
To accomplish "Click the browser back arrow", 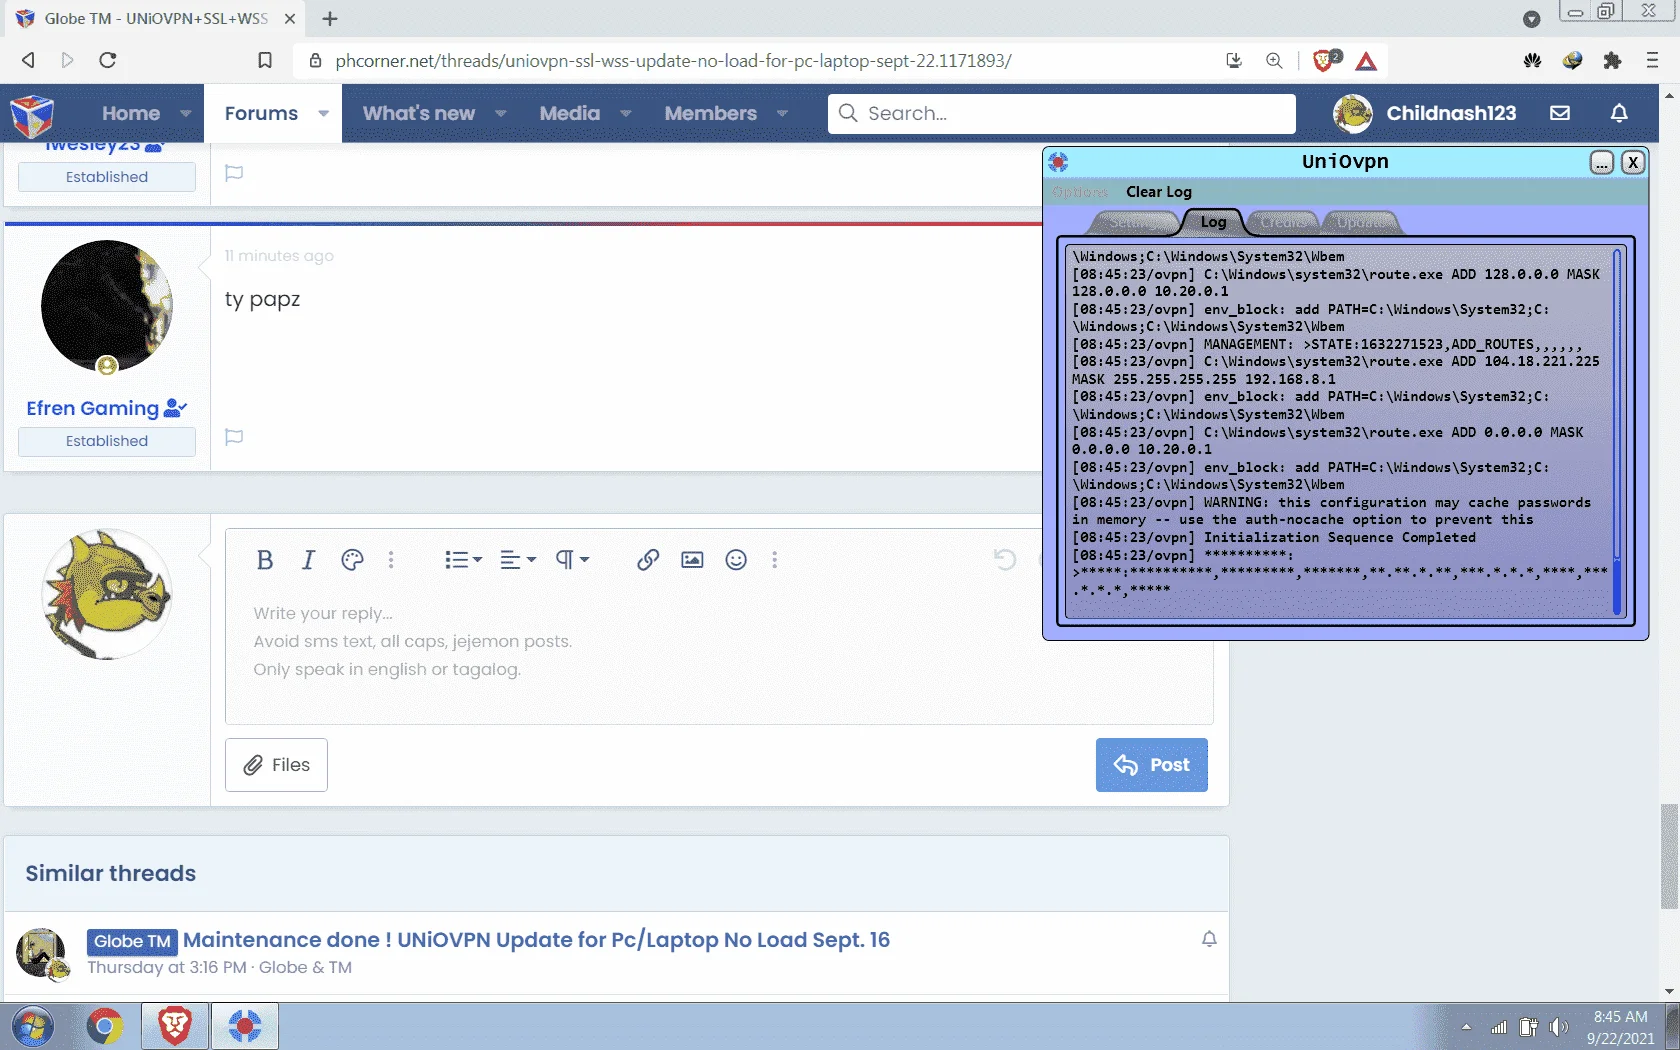I will [x=28, y=60].
